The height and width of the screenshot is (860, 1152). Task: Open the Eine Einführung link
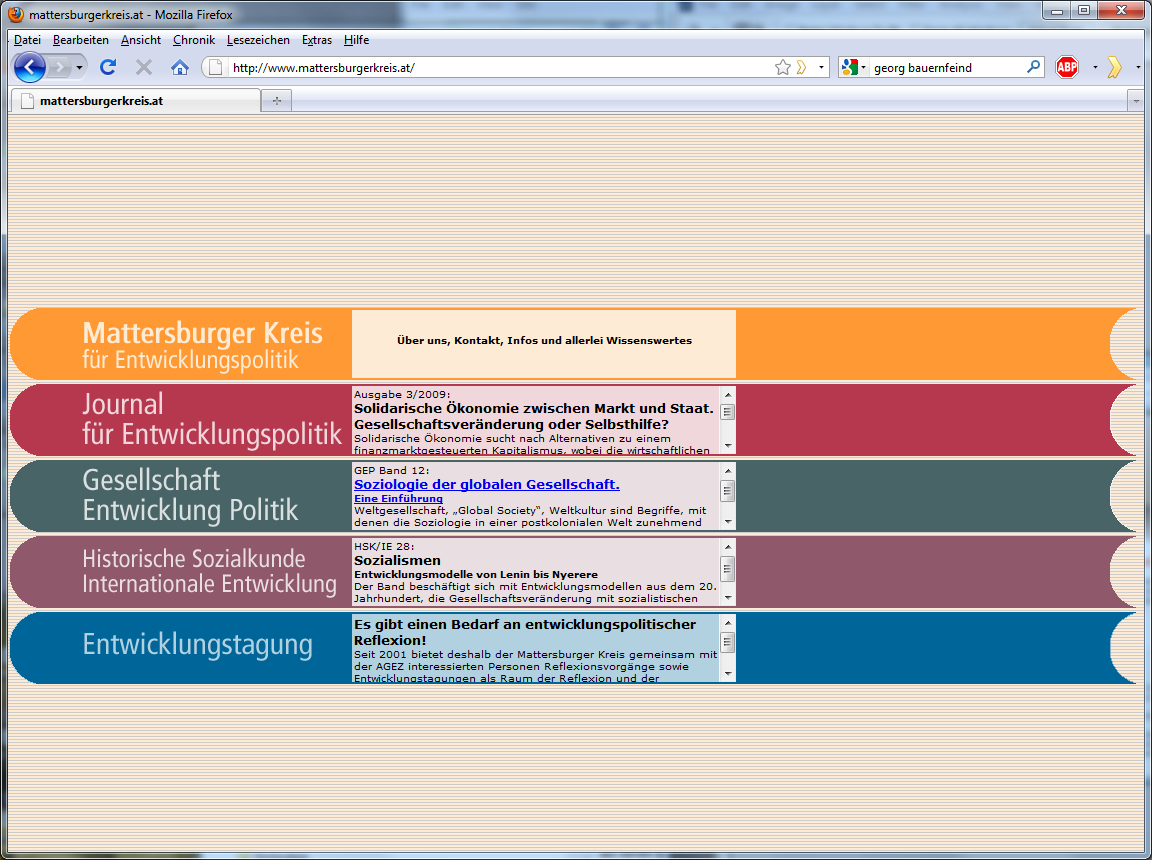[398, 499]
